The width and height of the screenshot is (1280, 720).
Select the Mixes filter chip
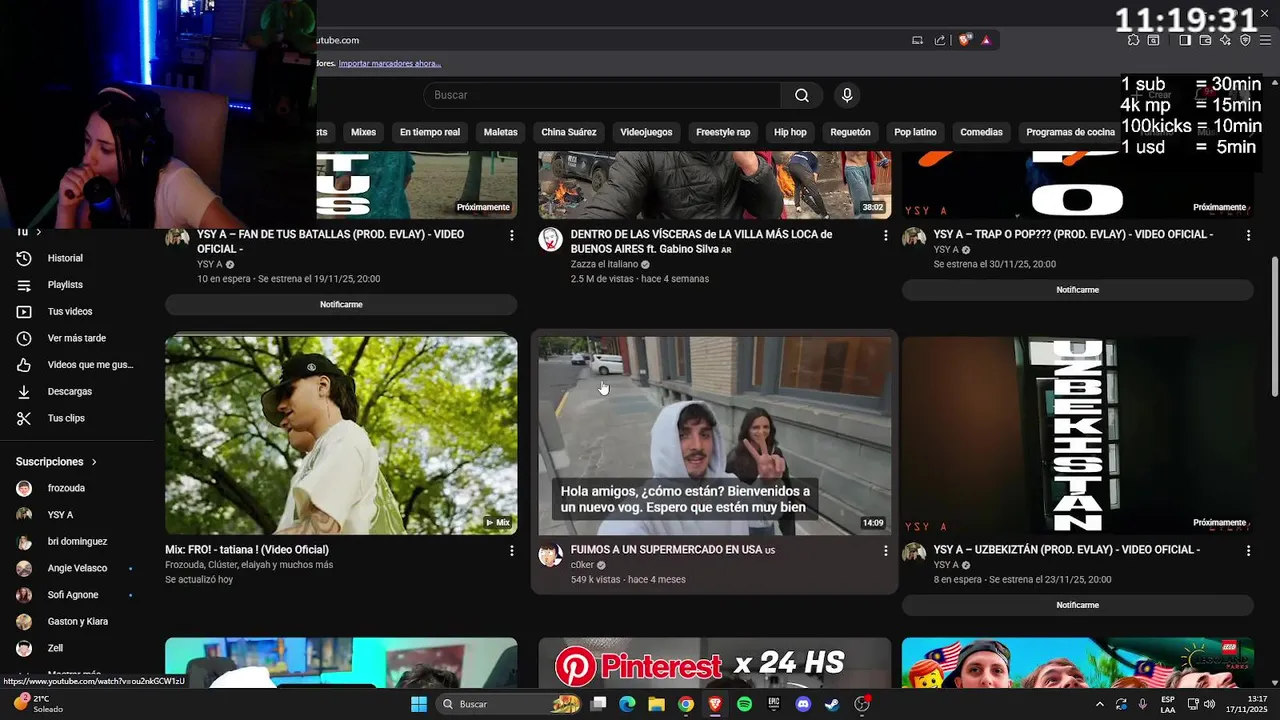click(x=363, y=132)
